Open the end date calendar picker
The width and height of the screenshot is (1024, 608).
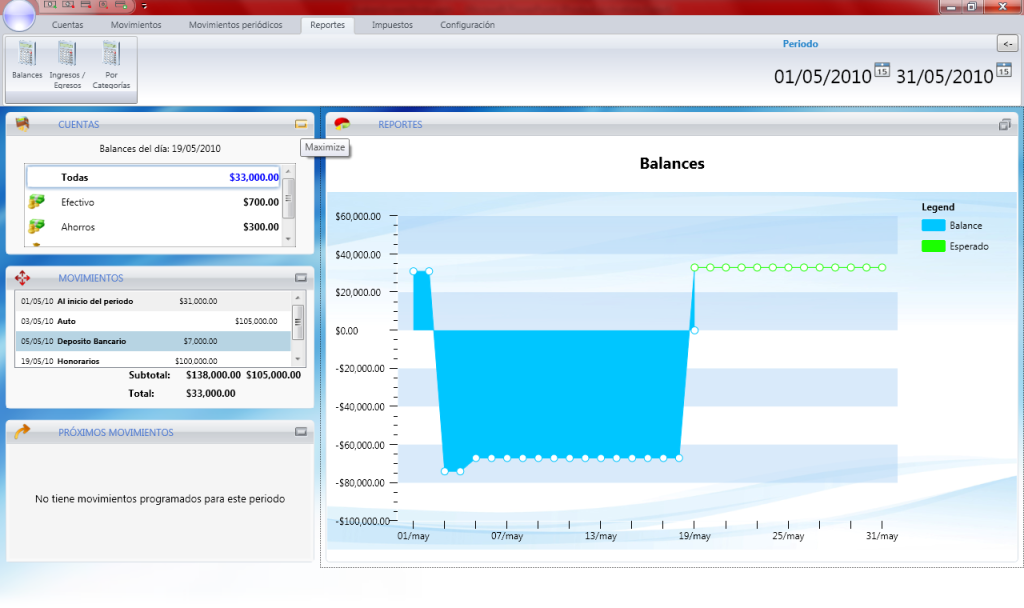pyautogui.click(x=1003, y=70)
